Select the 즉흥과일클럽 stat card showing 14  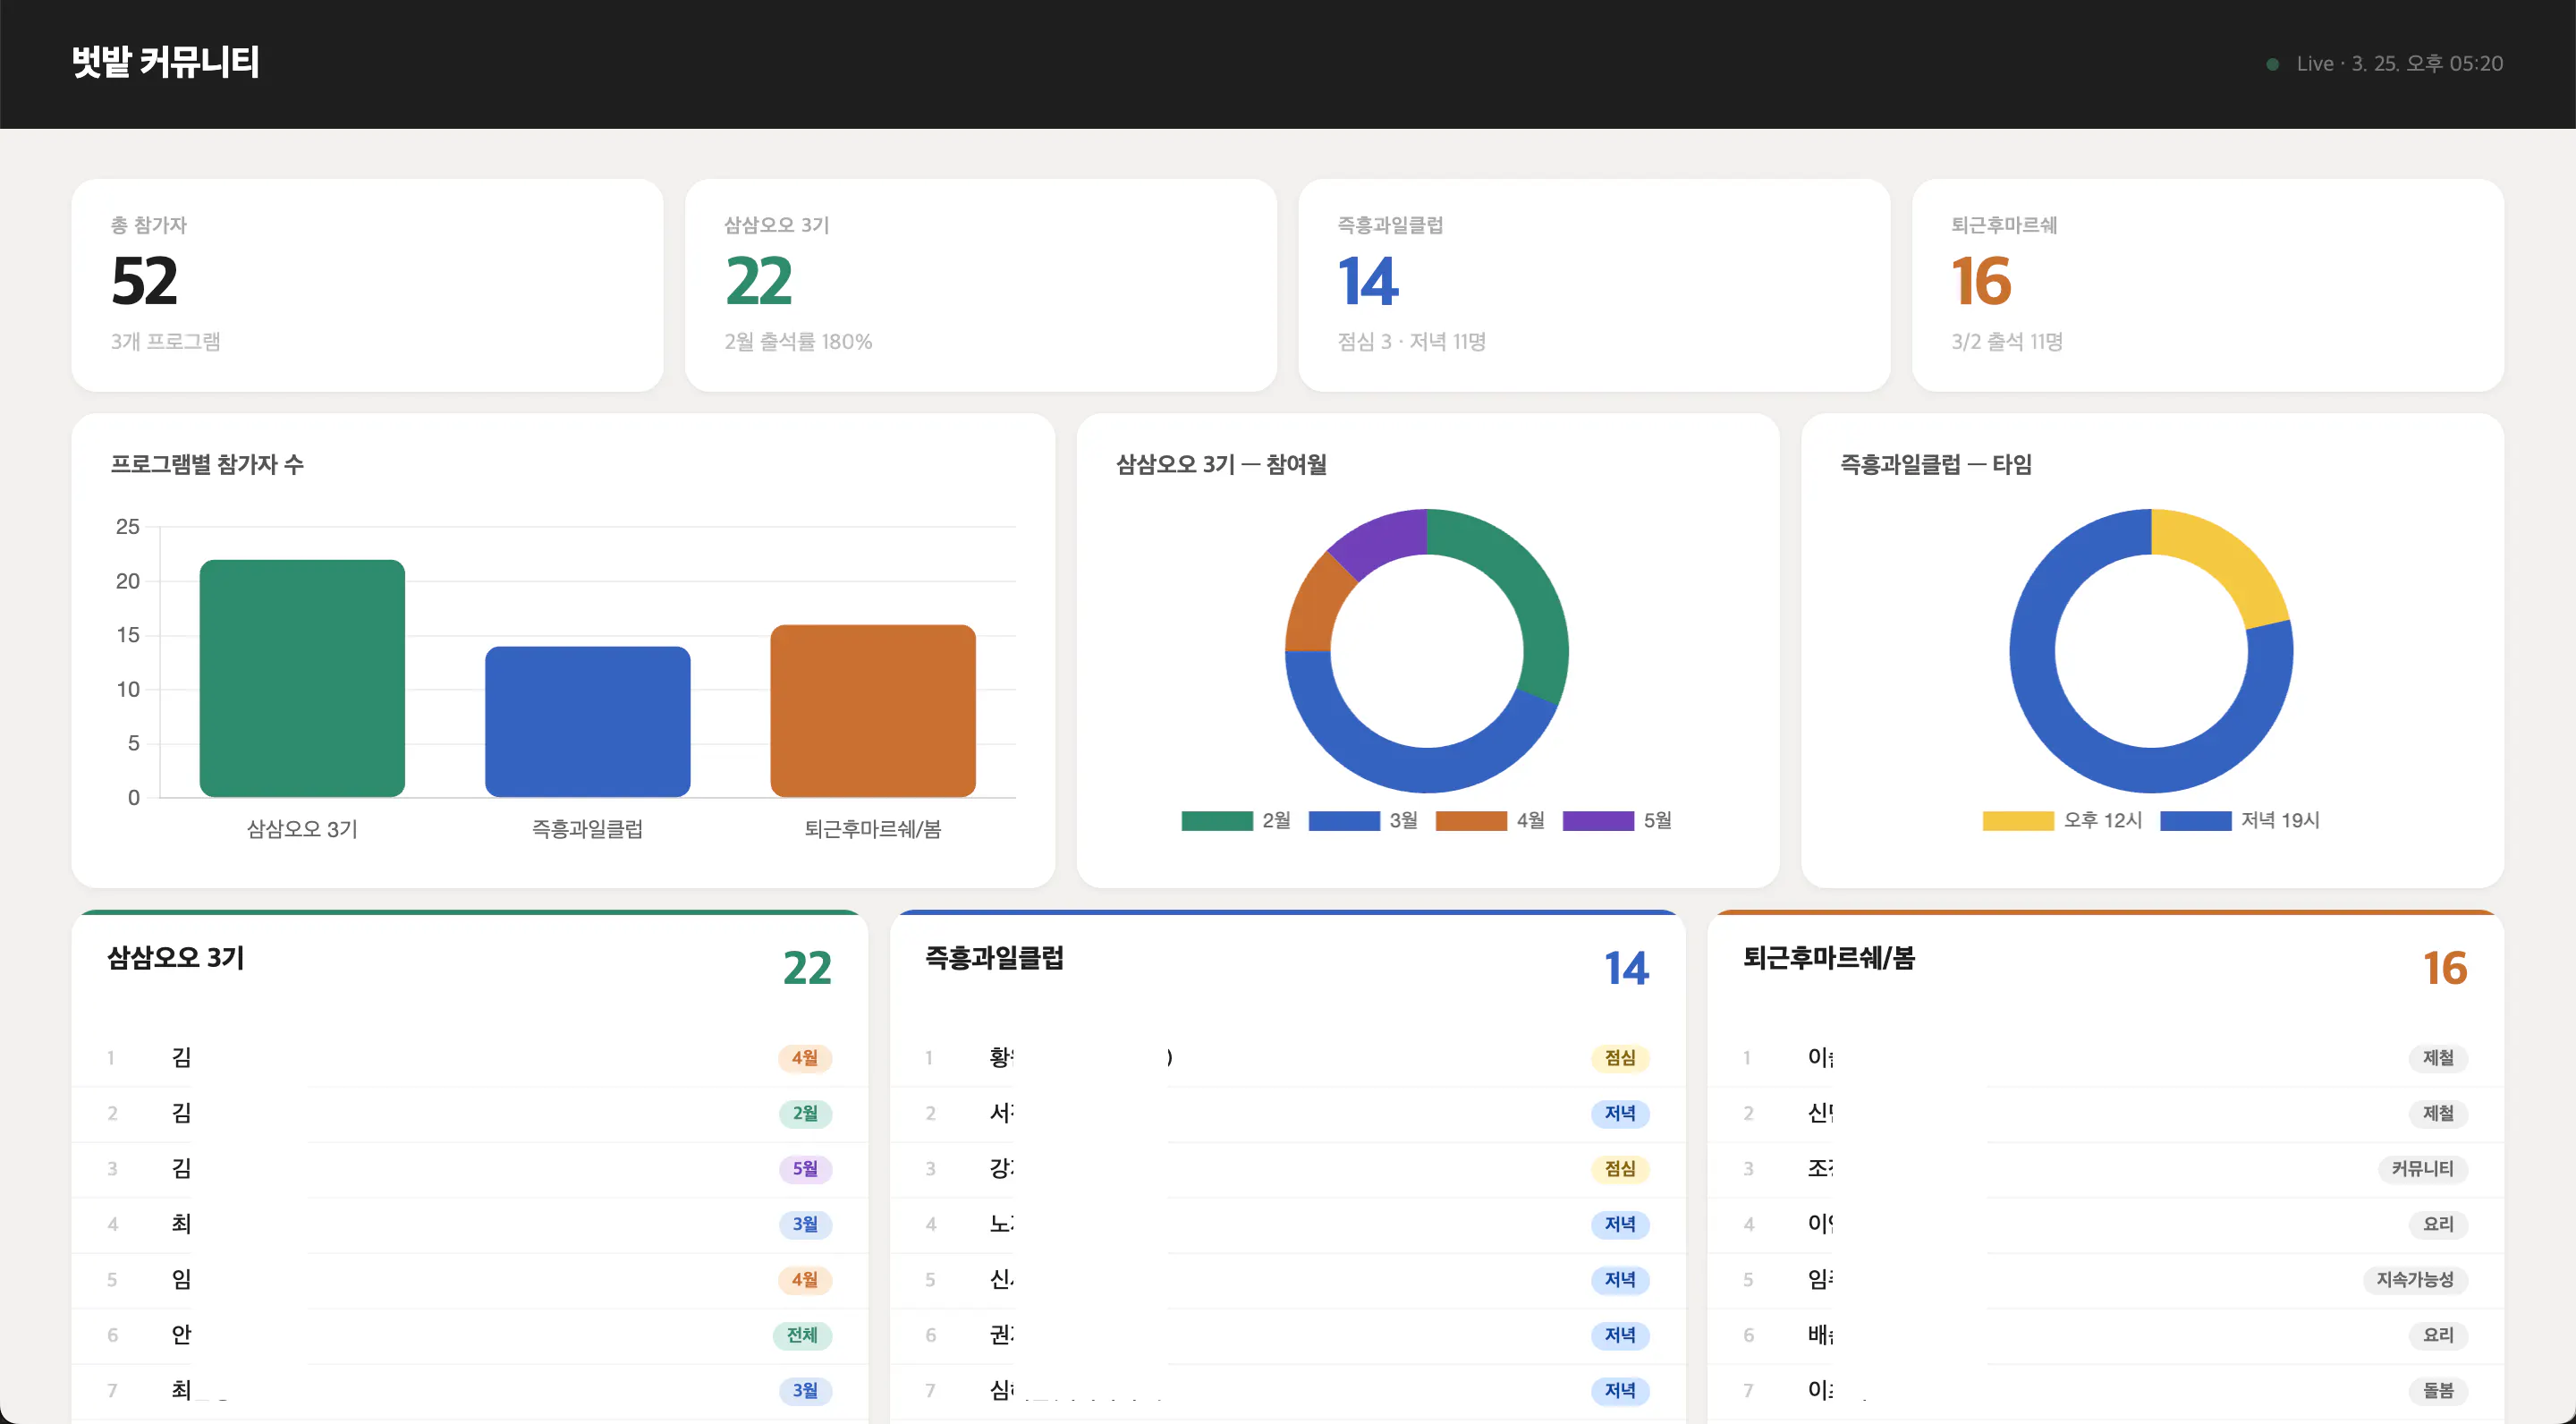click(1593, 285)
